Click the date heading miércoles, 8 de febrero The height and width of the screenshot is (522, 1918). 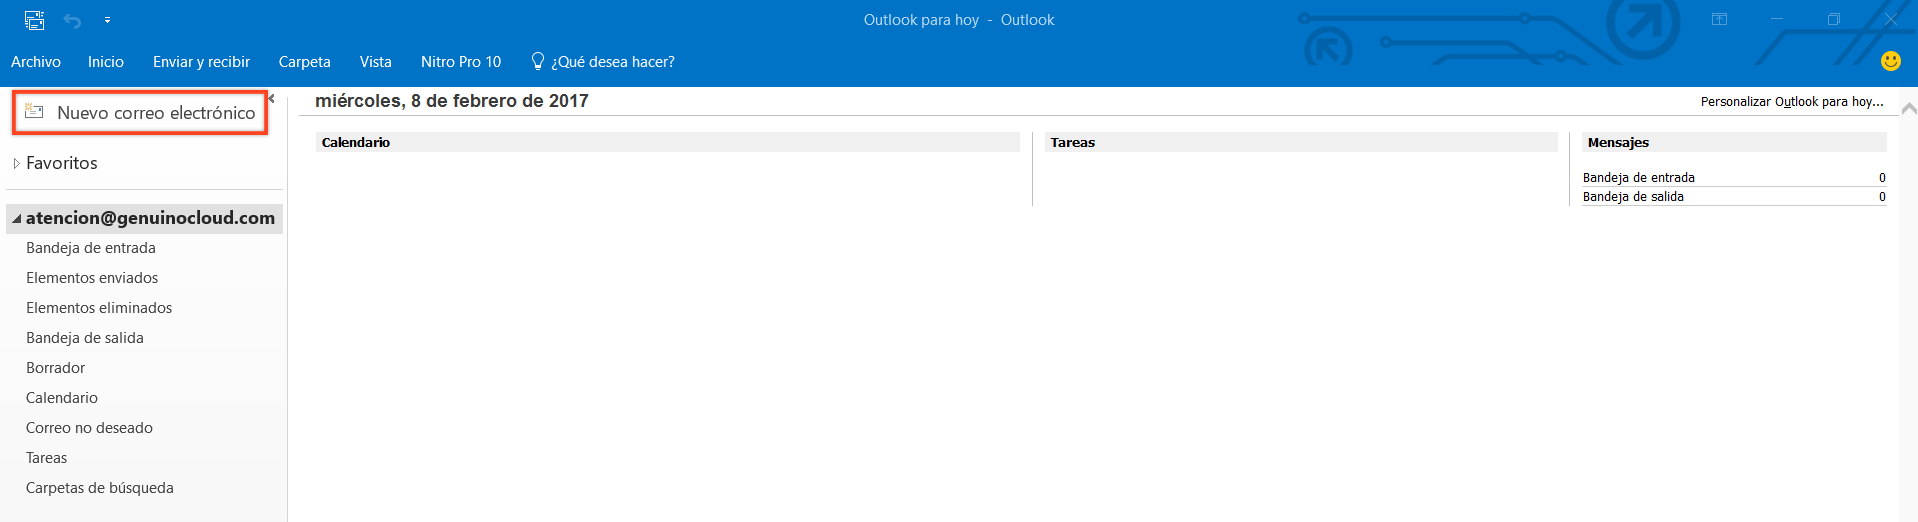pyautogui.click(x=452, y=101)
